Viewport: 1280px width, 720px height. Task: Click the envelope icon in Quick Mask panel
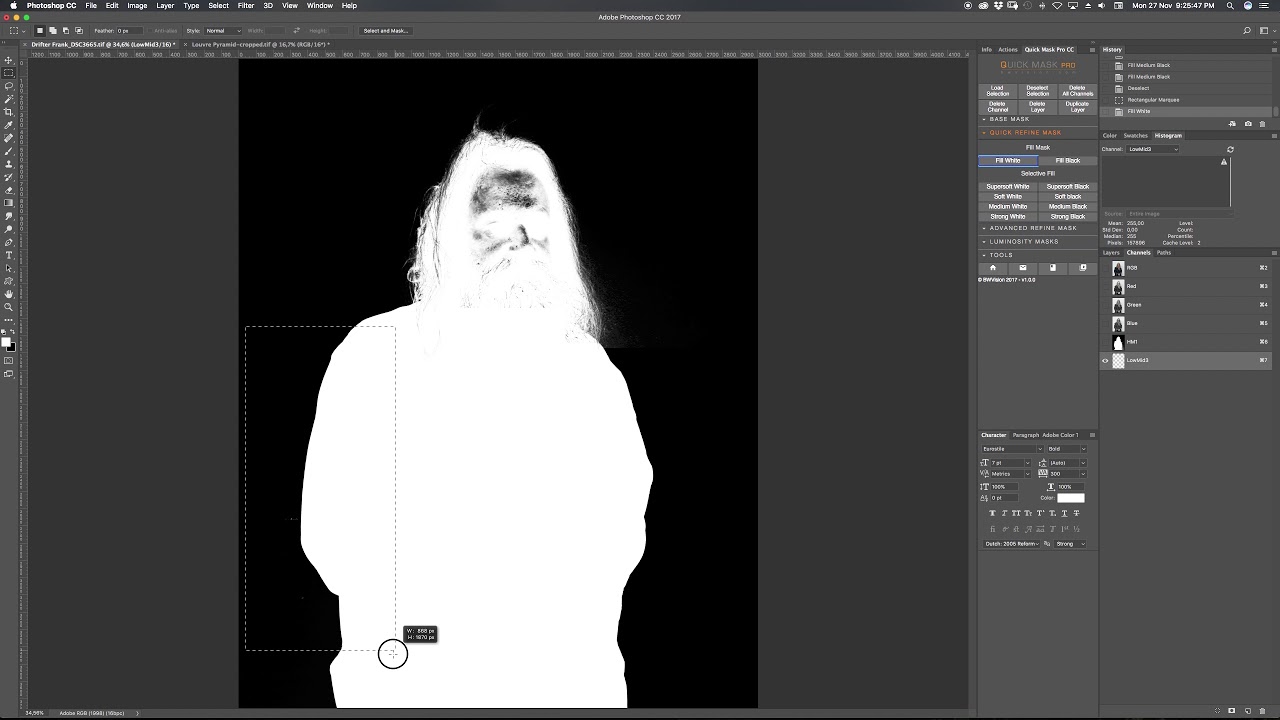coord(1023,268)
